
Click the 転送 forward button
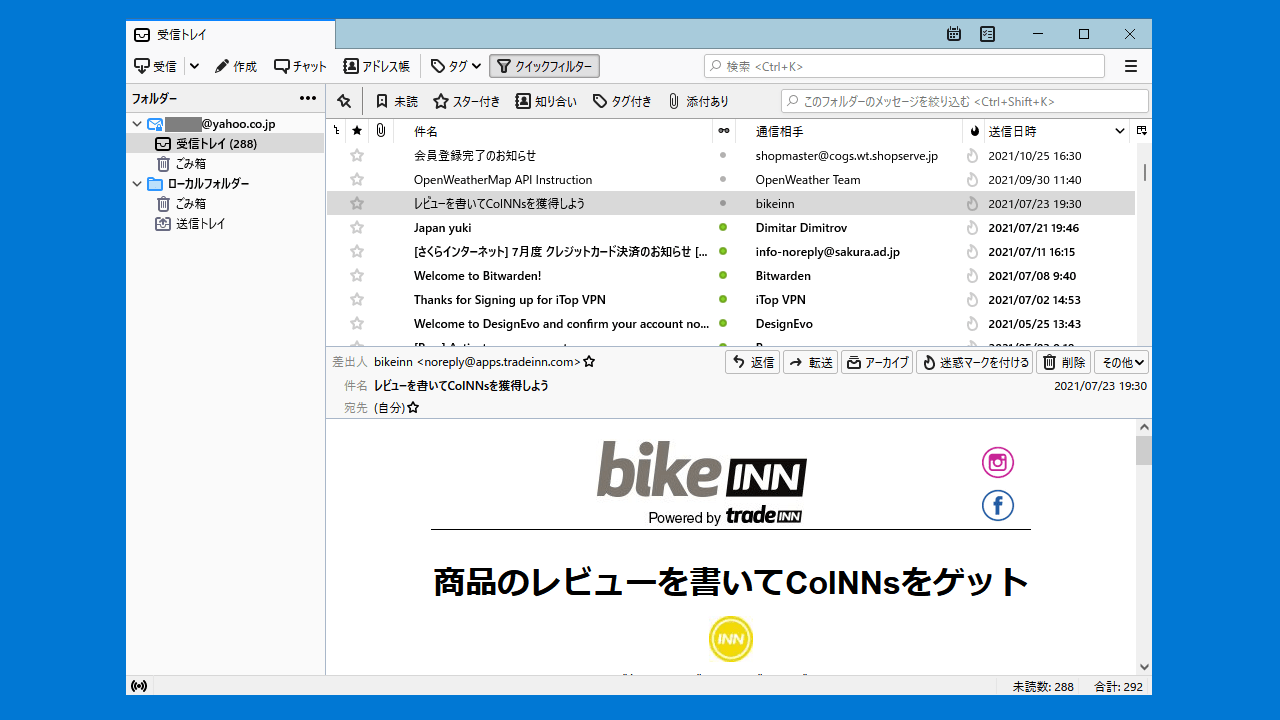810,362
